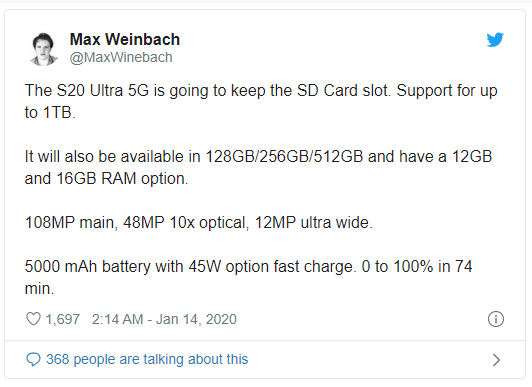Screen dimensions: 532x387
Task: Click the final 'min.' text line
Action: click(x=39, y=289)
